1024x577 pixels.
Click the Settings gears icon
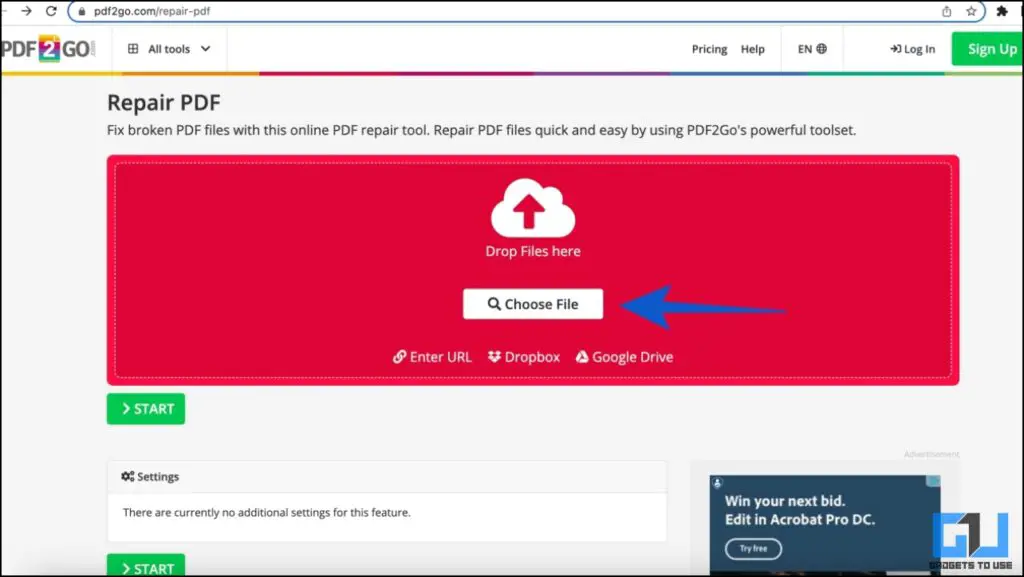[127, 476]
